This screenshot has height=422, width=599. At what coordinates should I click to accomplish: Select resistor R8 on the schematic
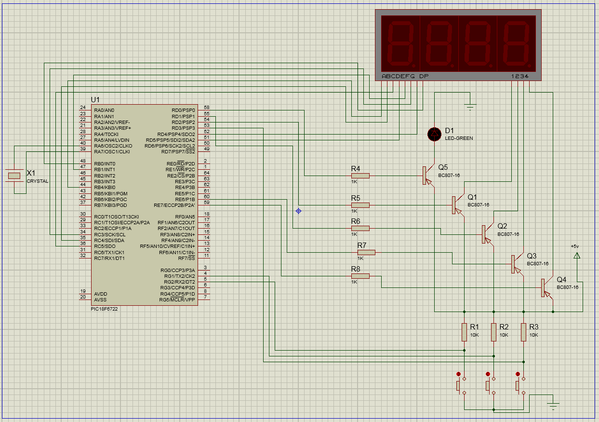tap(360, 276)
